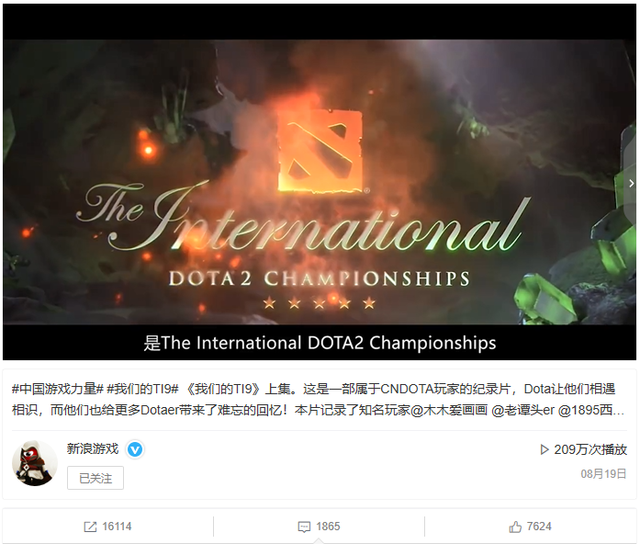Click the Dota 2 logo in video
The image size is (640, 544).
(320, 150)
